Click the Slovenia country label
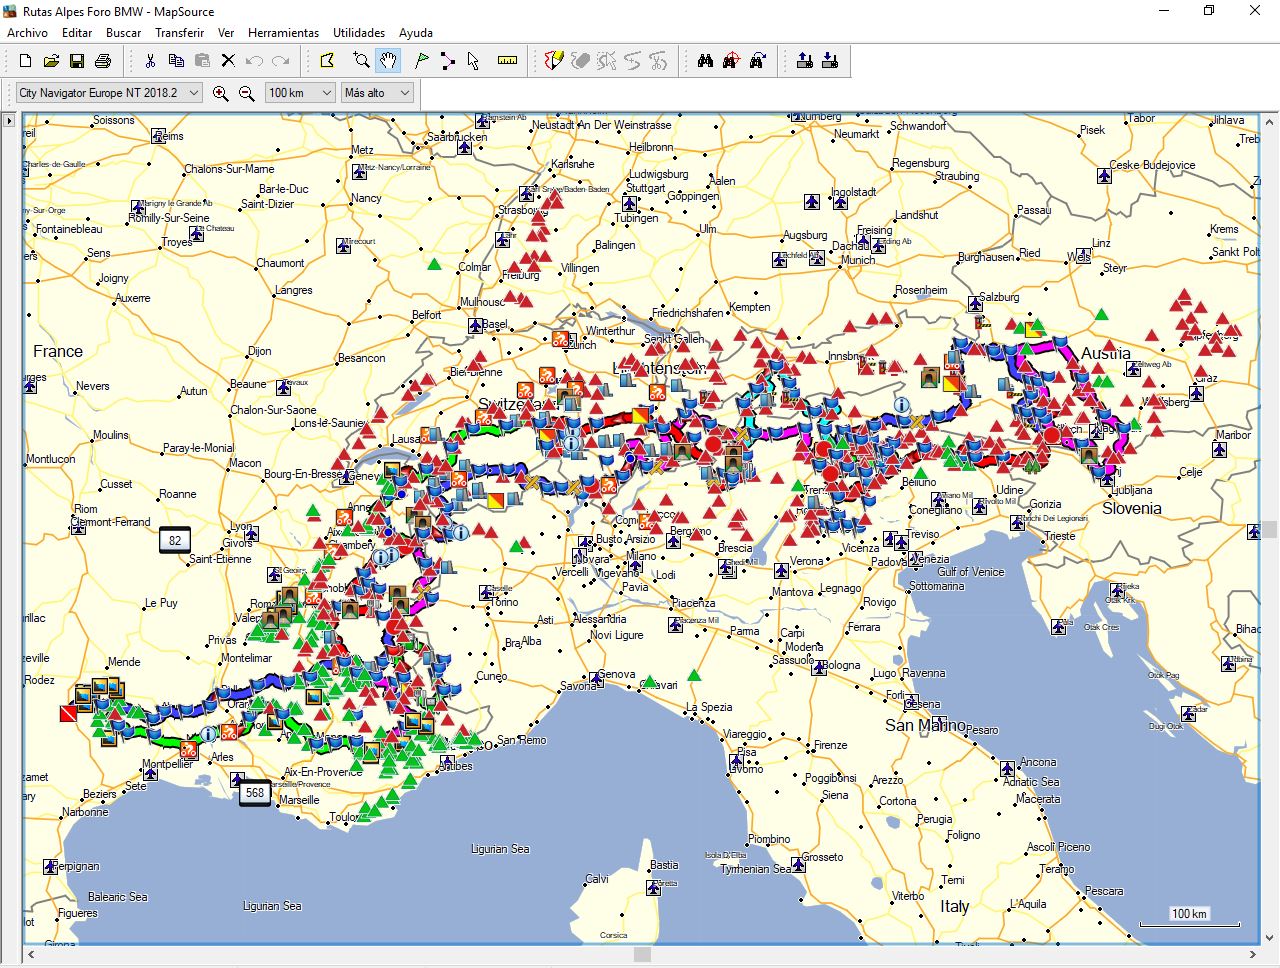The image size is (1280, 968). (1132, 508)
